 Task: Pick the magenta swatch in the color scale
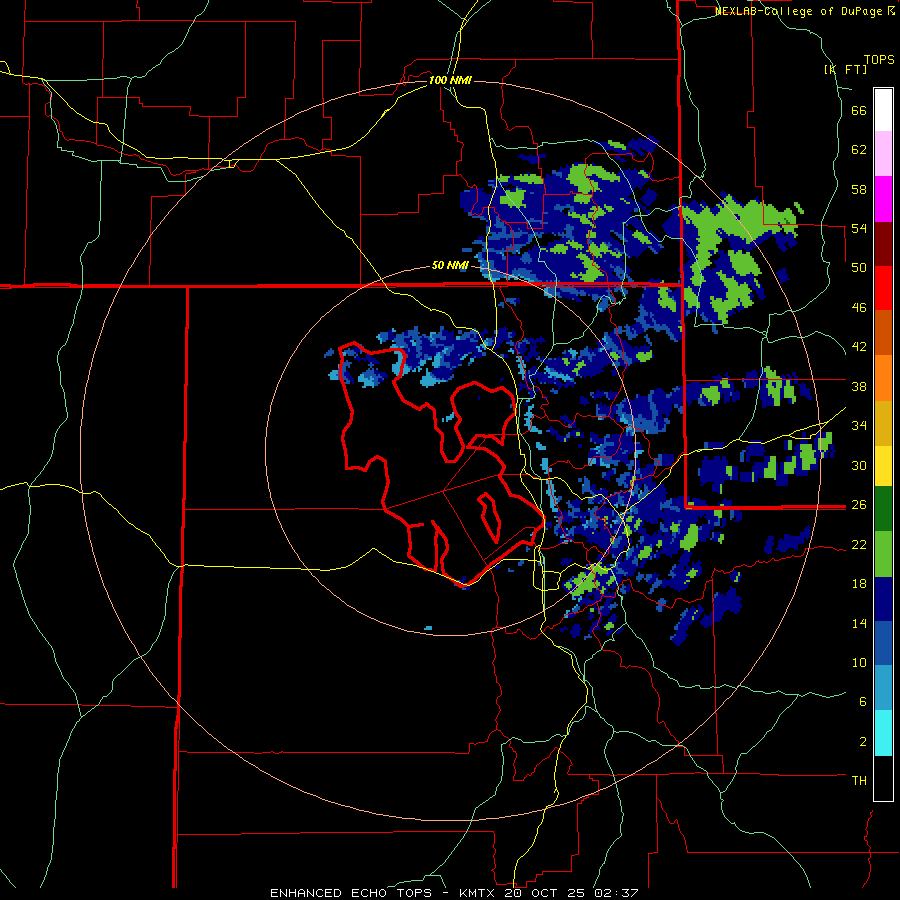point(883,199)
